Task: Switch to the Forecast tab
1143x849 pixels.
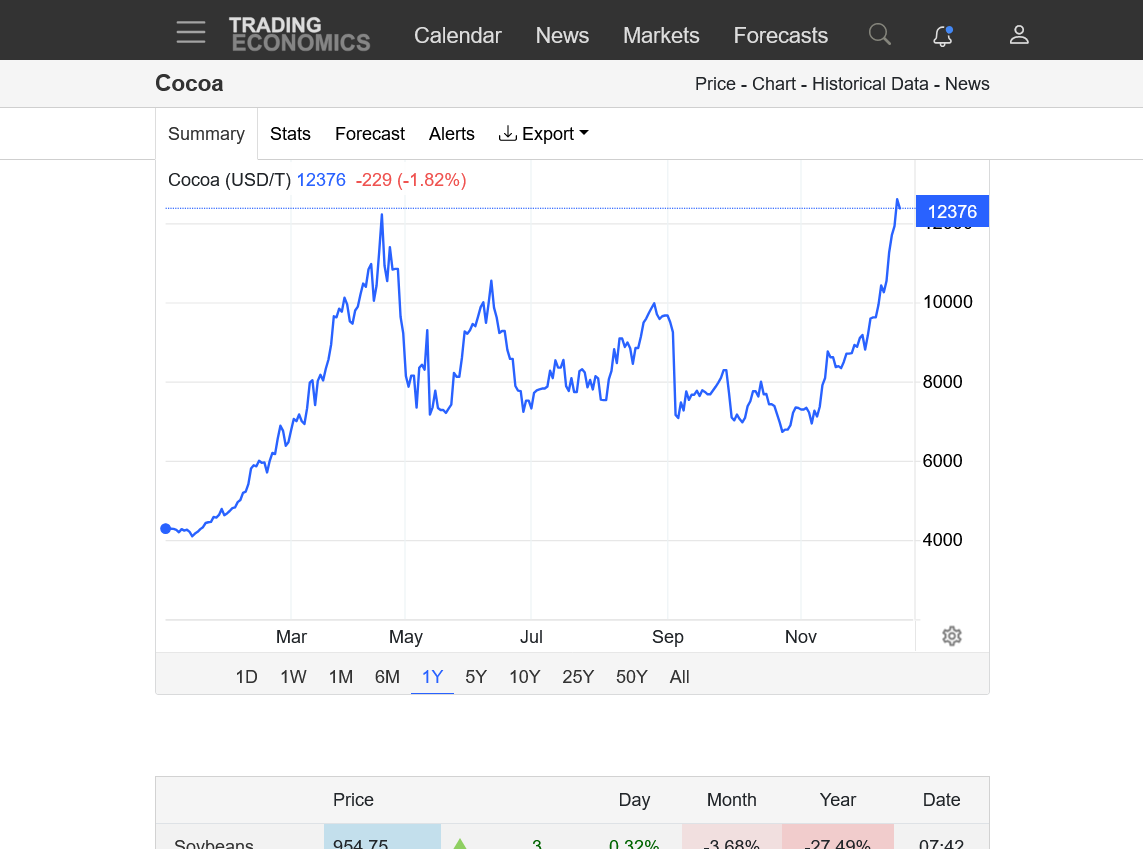Action: coord(369,134)
